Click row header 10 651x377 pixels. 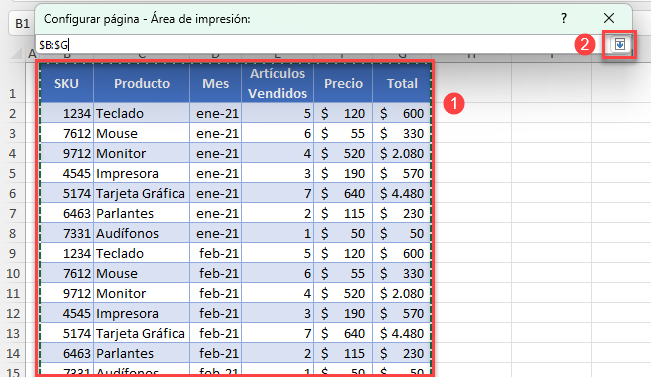point(13,273)
